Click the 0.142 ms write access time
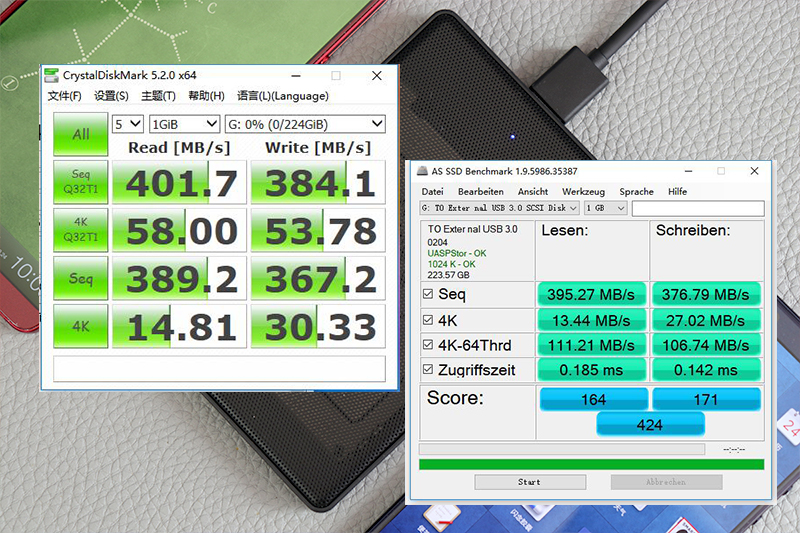This screenshot has height=533, width=800. [x=706, y=370]
